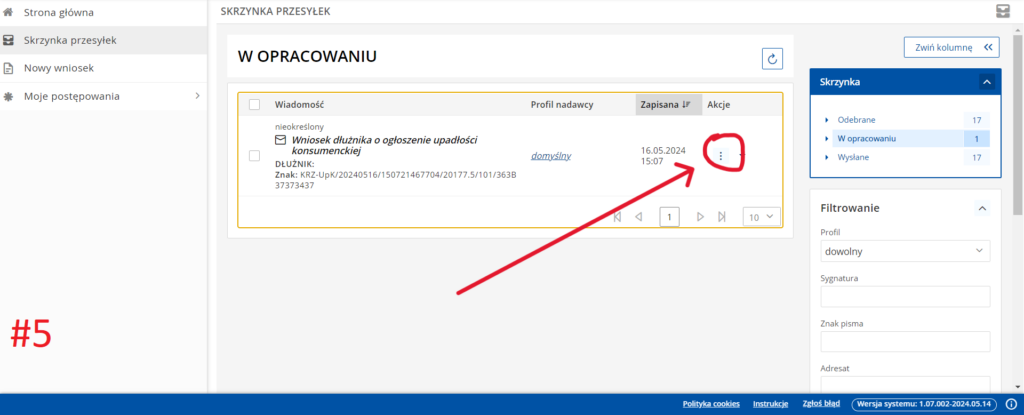The height and width of the screenshot is (415, 1024).
Task: Go to the previous page arrow
Action: coord(639,216)
